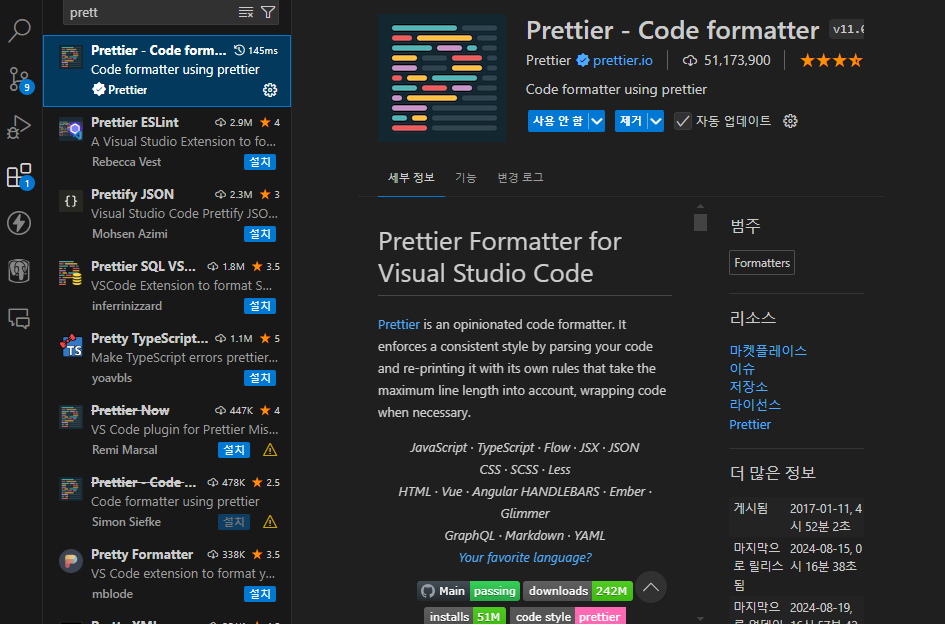Open the 이슈 resource link
Viewport: 945px width, 624px height.
(742, 368)
